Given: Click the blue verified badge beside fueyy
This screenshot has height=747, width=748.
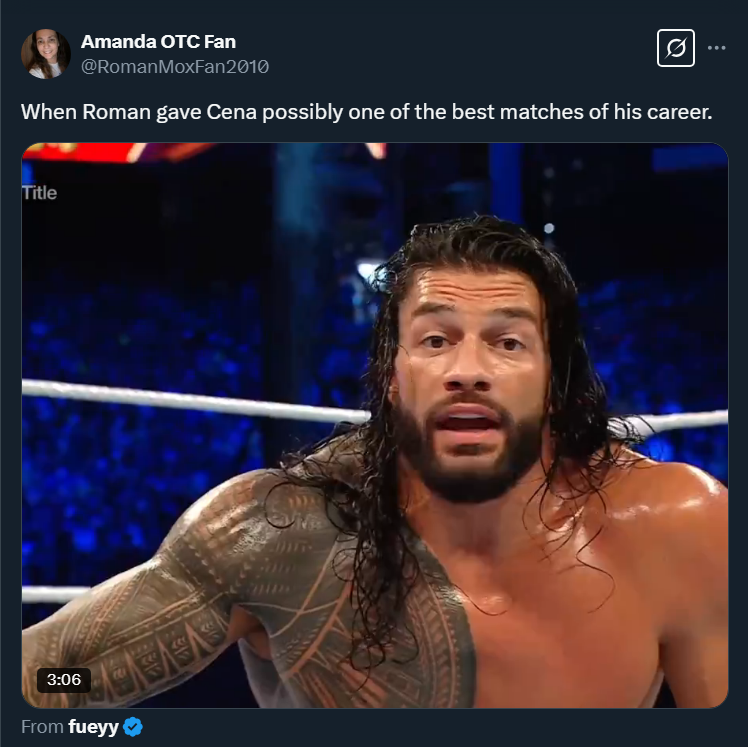Looking at the screenshot, I should click(133, 727).
